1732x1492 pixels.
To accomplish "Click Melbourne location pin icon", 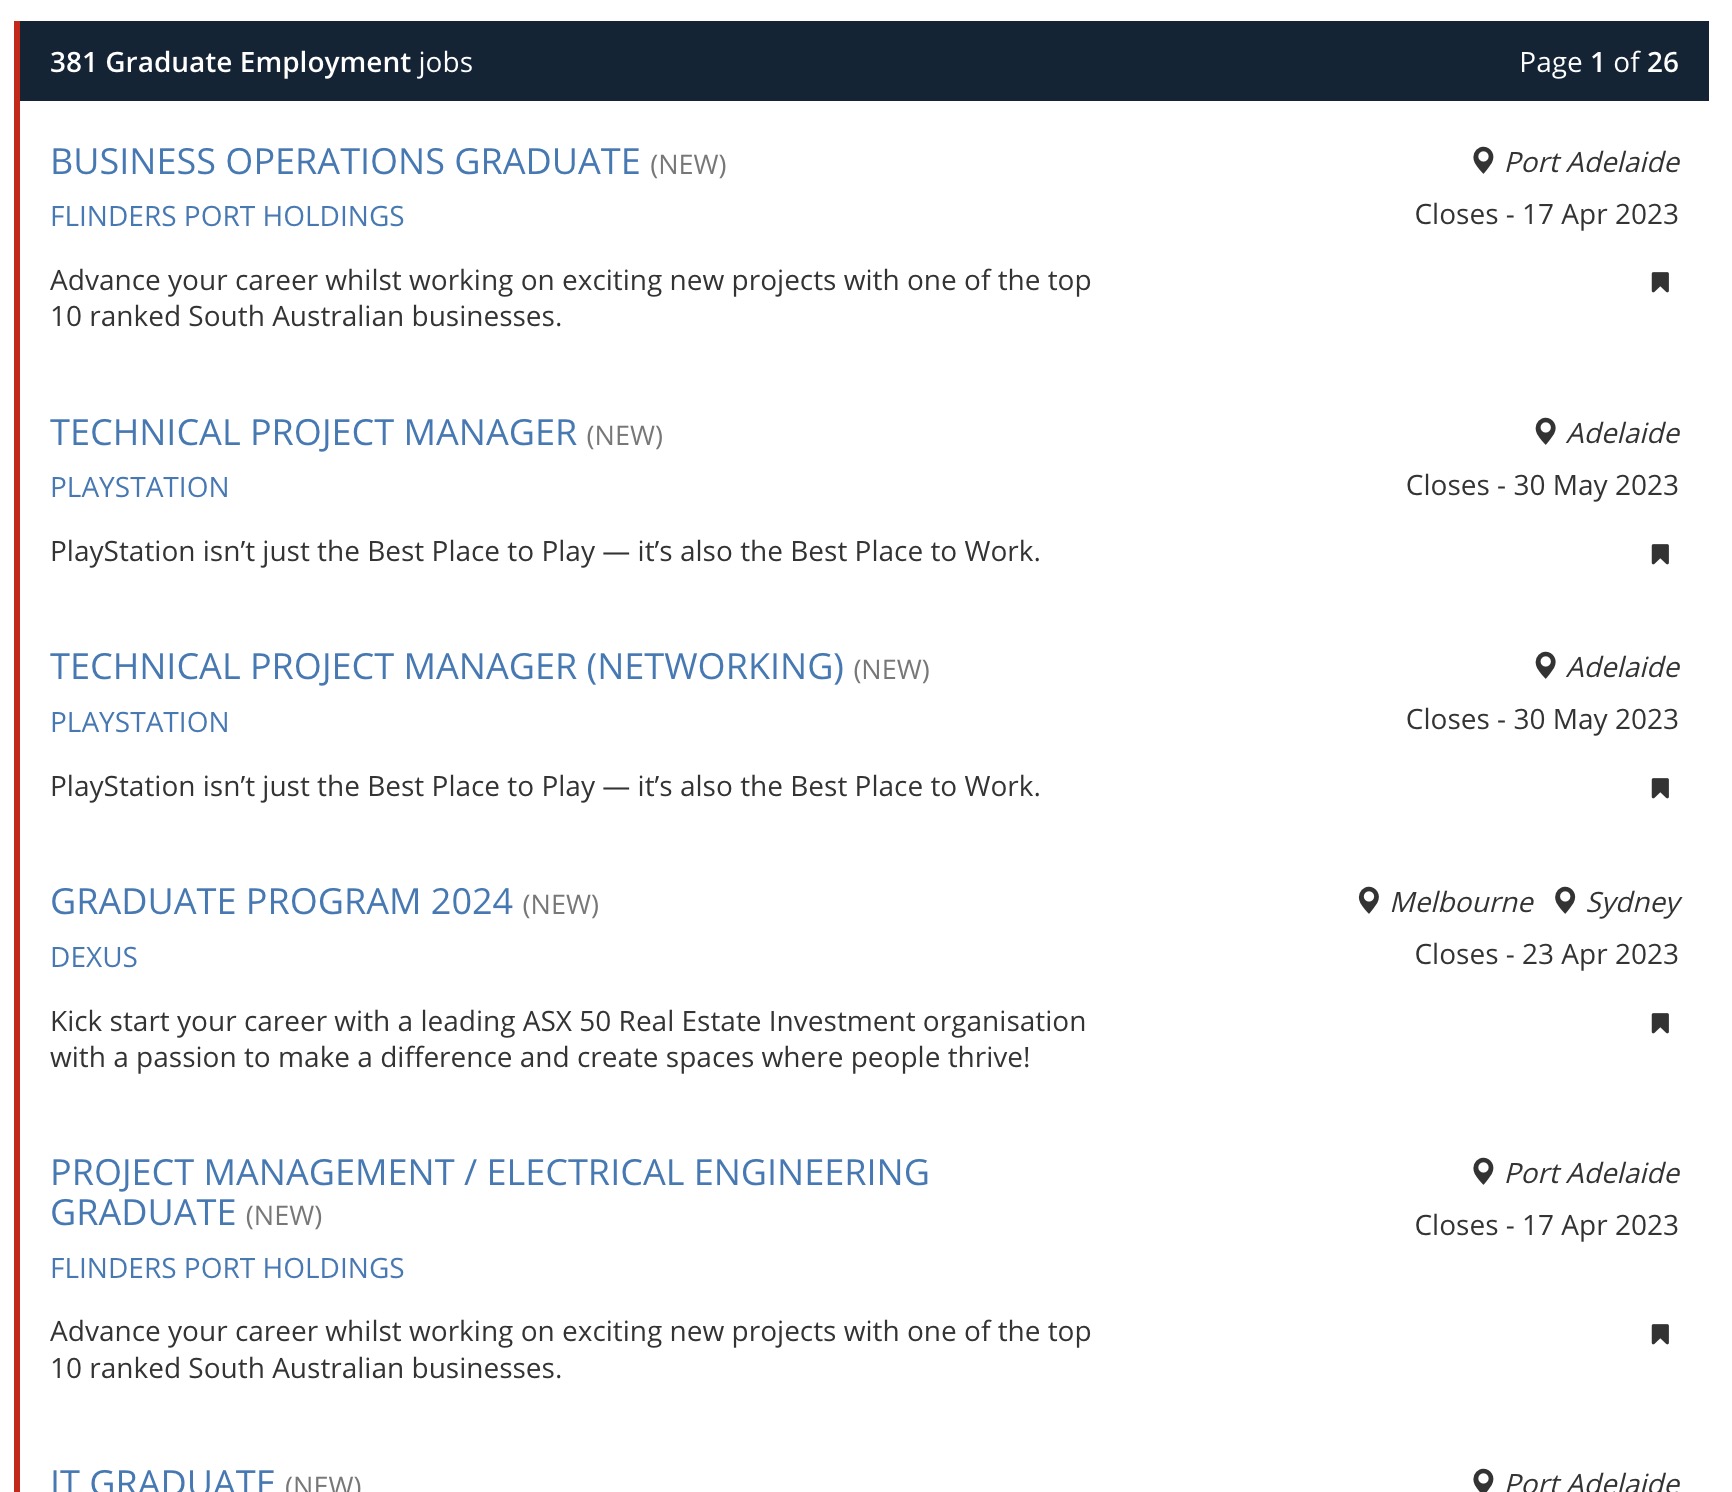I will [x=1369, y=901].
